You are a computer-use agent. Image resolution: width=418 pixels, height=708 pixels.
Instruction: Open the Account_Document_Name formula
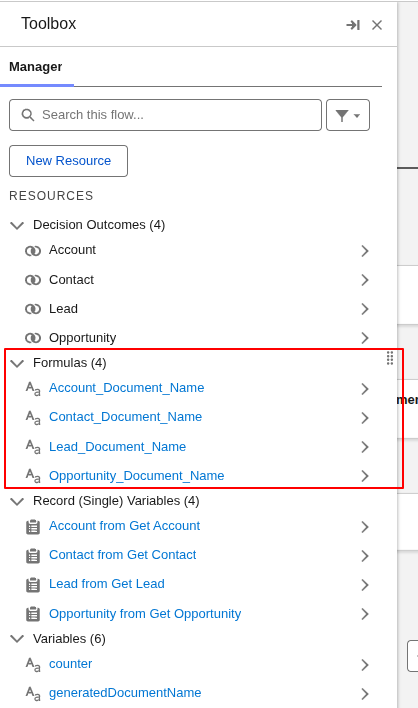point(126,388)
